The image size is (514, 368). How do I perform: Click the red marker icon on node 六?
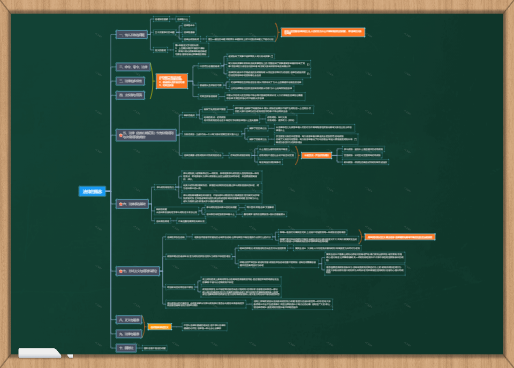click(x=121, y=204)
